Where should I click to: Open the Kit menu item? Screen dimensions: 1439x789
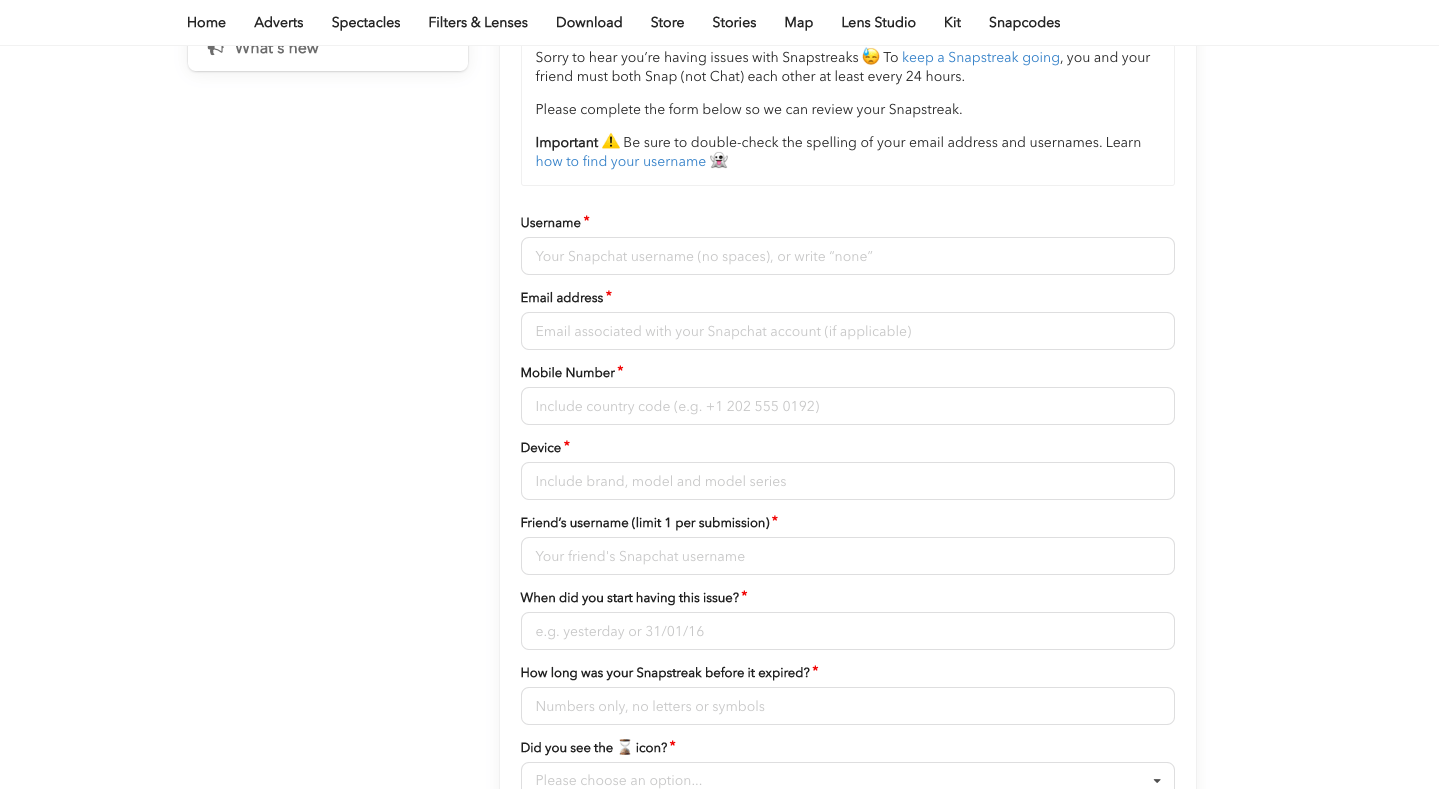coord(952,22)
